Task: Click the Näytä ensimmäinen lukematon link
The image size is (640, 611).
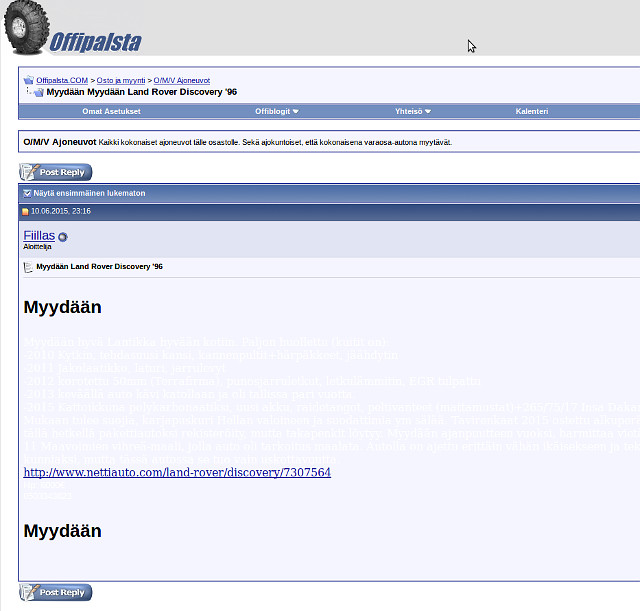Action: click(89, 193)
